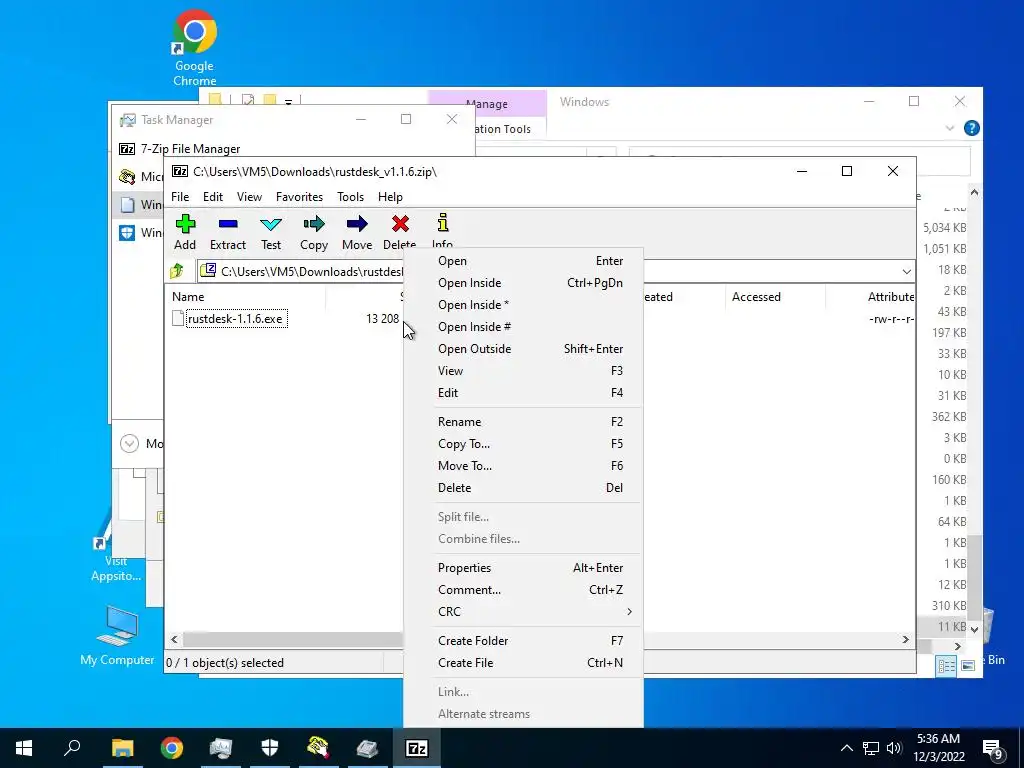Viewport: 1024px width, 768px height.
Task: Launch Chrome from the taskbar
Action: coord(172,748)
